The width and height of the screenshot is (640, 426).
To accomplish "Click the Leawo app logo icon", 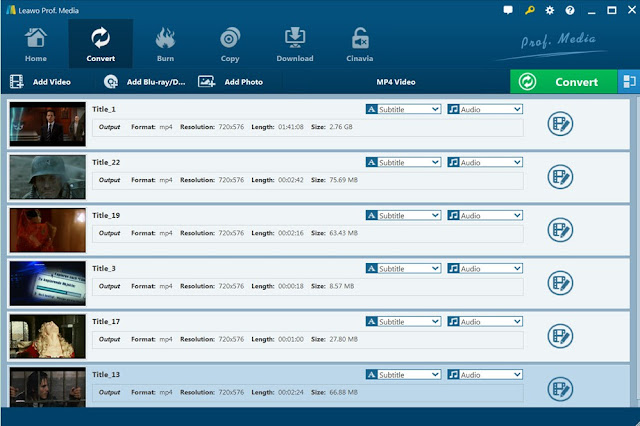I will 11,10.
